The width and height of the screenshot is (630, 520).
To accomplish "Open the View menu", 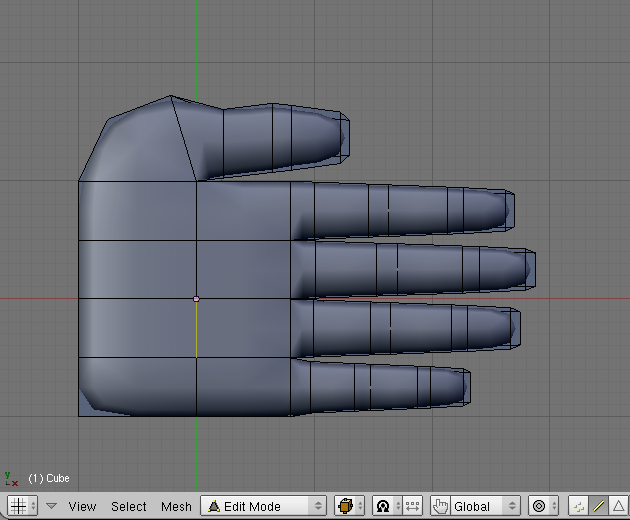I will point(82,506).
